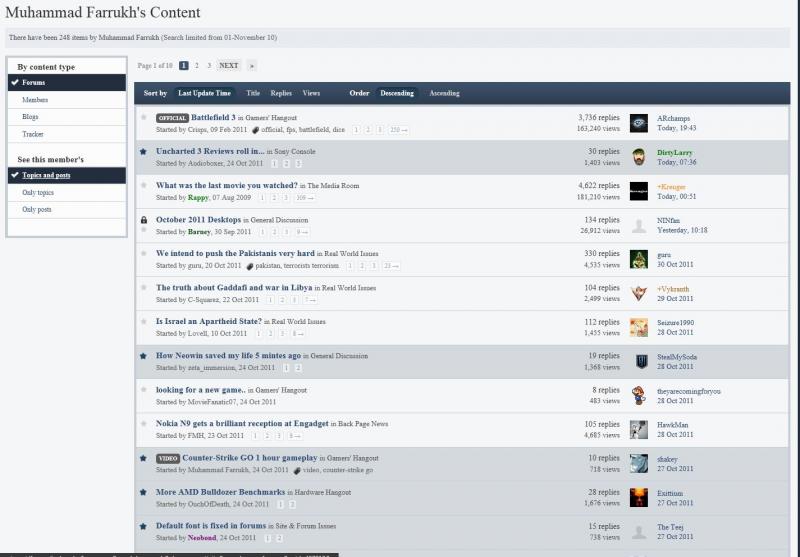Open Rappy's member profile
The height and width of the screenshot is (557, 800).
198,198
